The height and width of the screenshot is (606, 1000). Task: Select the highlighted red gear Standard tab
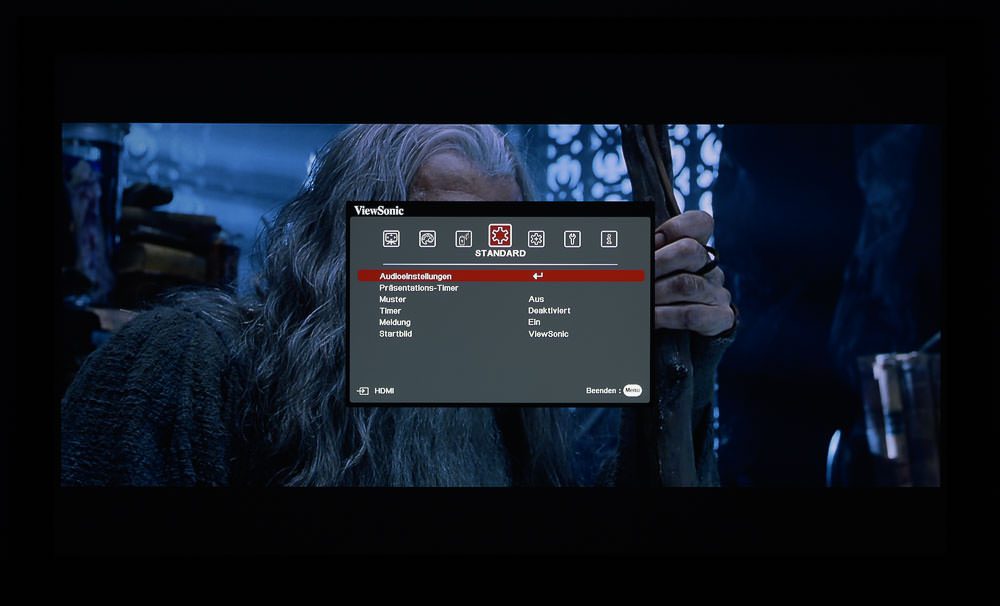tap(500, 235)
